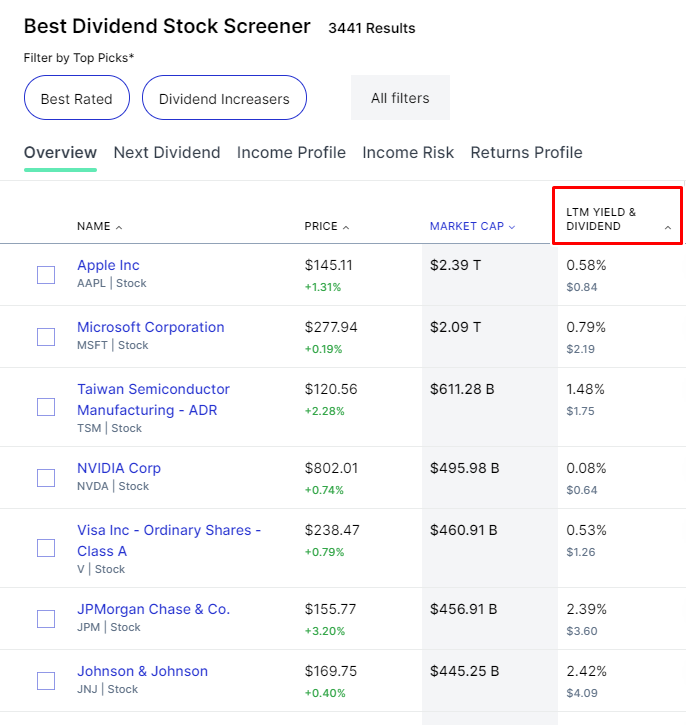Go to the Income Risk tab
Screen dimensions: 686x725
(408, 153)
